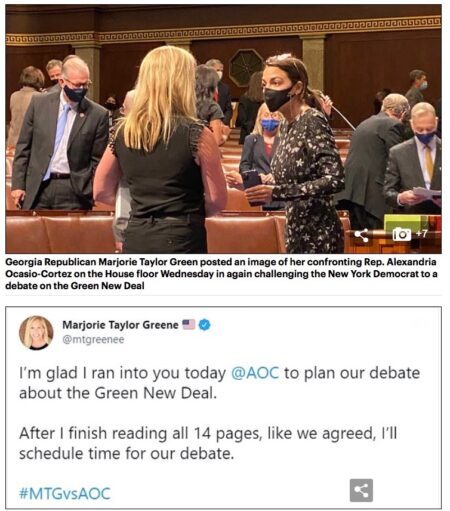Click the photo caption starting 'Georgia Republican'
This screenshot has height=511, width=450.
click(221, 274)
